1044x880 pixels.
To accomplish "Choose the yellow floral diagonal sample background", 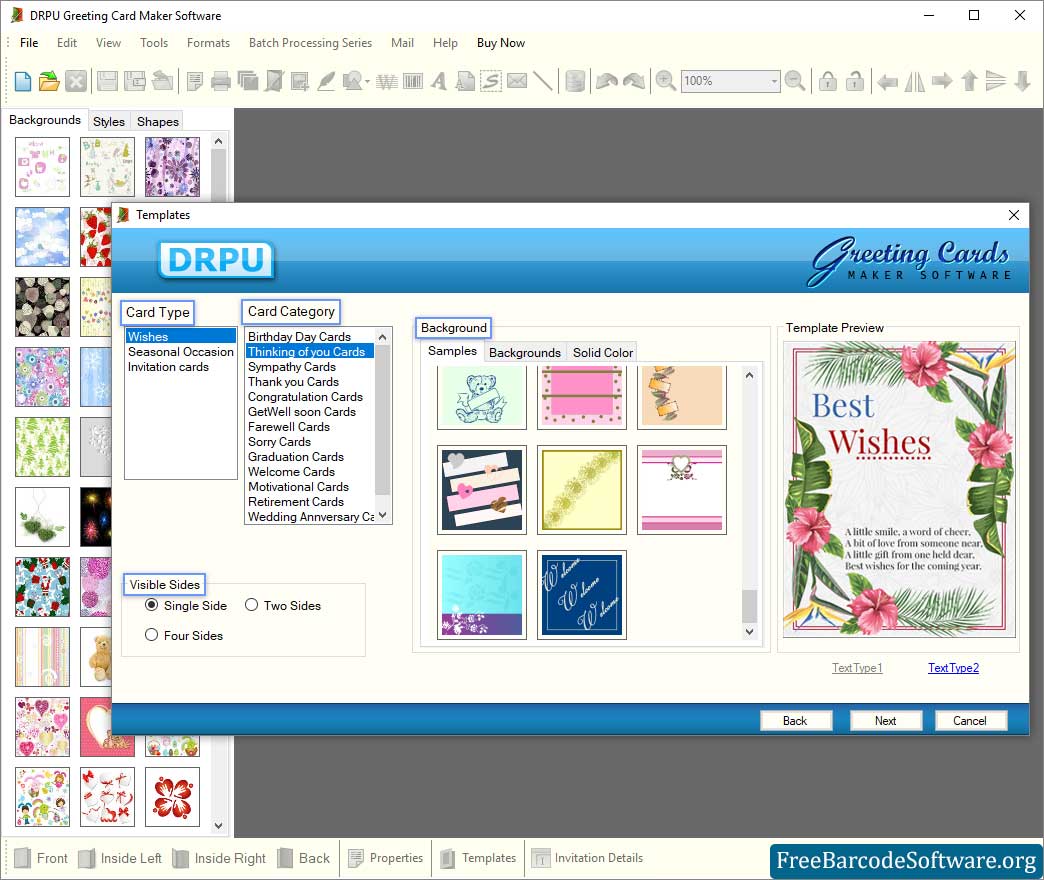I will [x=582, y=489].
